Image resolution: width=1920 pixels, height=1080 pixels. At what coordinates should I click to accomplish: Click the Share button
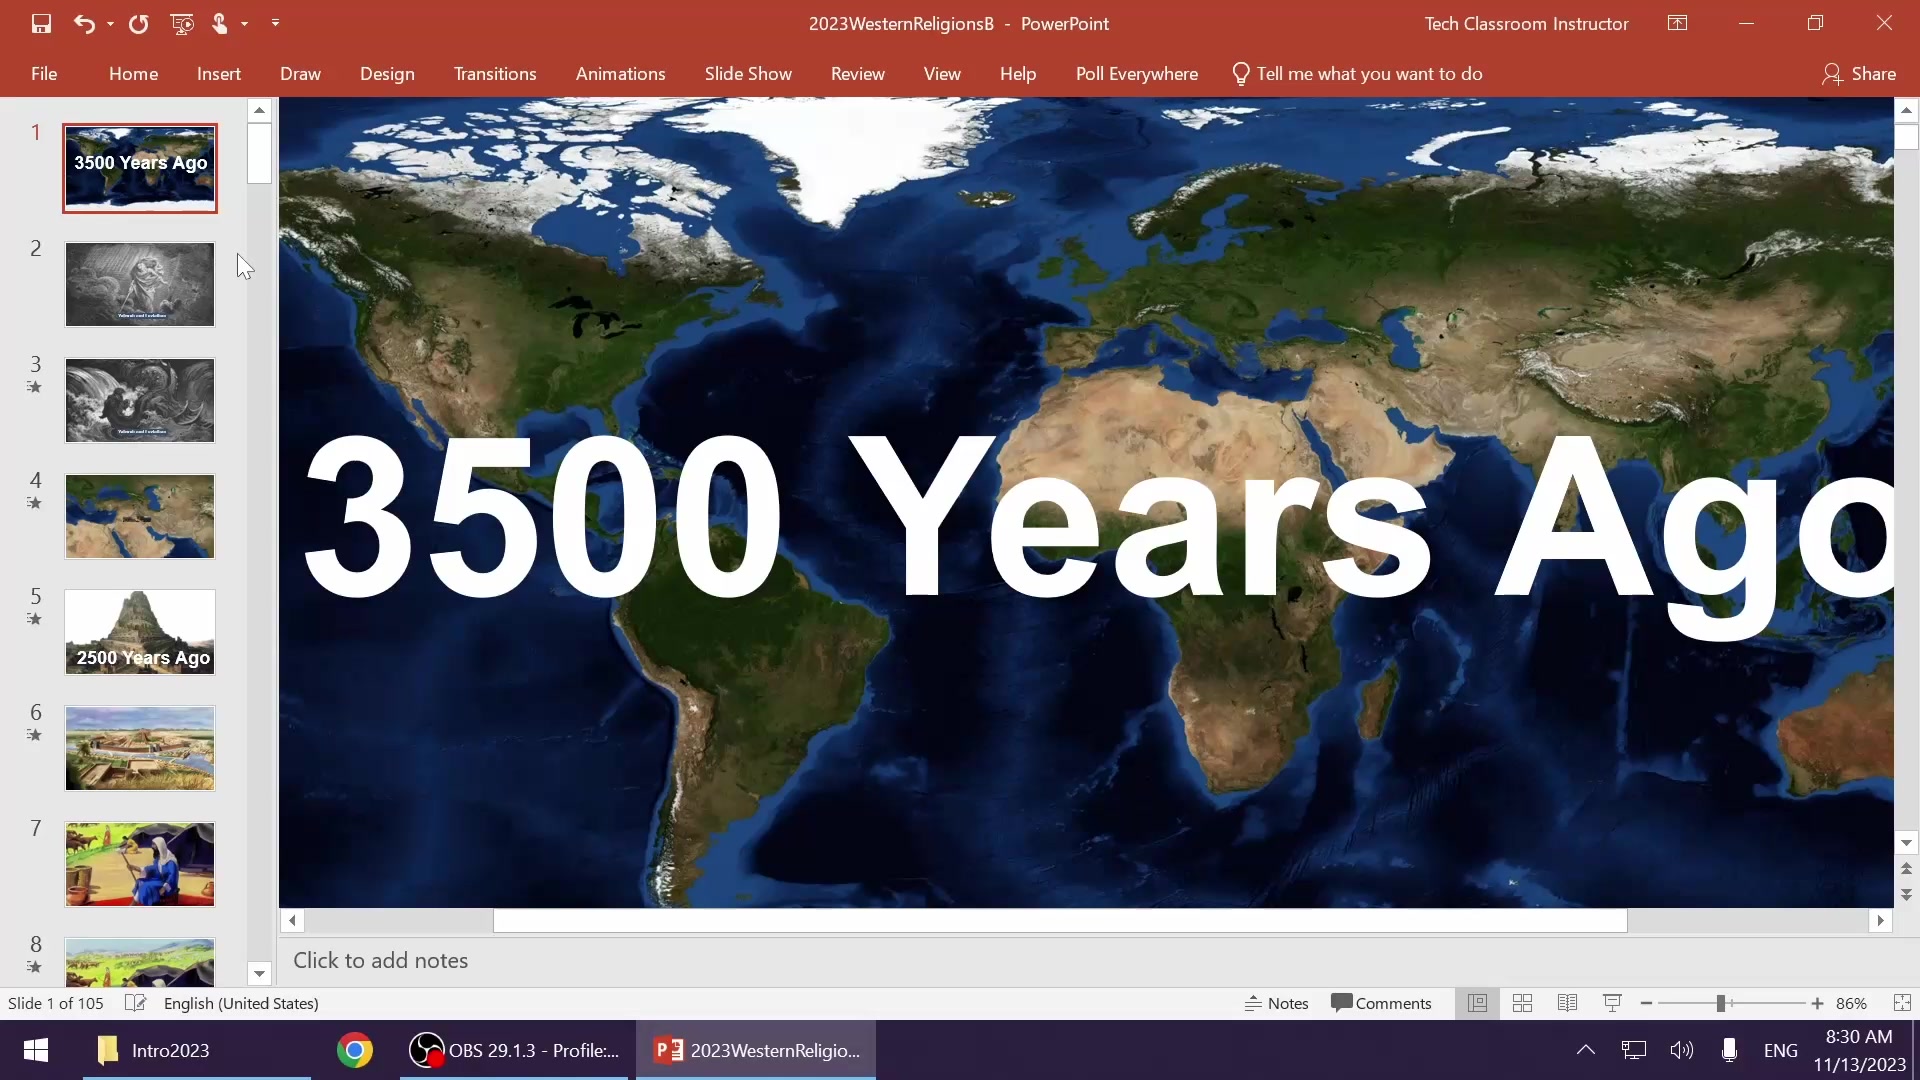[x=1859, y=74]
